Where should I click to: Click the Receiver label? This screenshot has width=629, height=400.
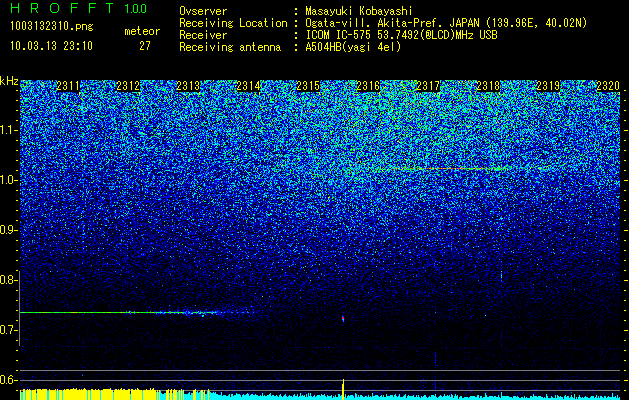click(x=203, y=35)
